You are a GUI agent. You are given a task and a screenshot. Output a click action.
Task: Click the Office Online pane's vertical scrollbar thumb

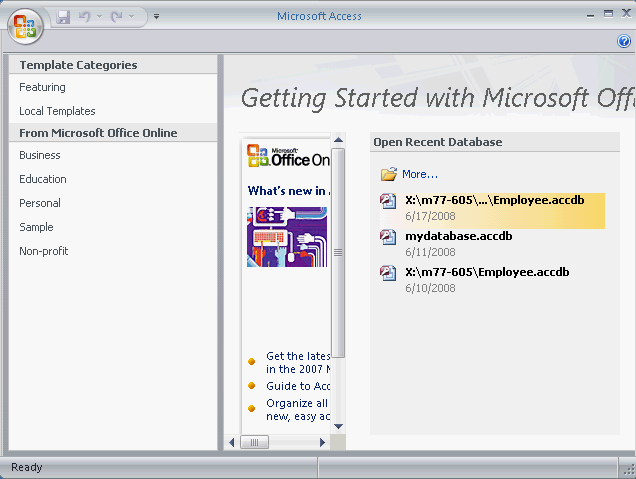click(x=338, y=252)
